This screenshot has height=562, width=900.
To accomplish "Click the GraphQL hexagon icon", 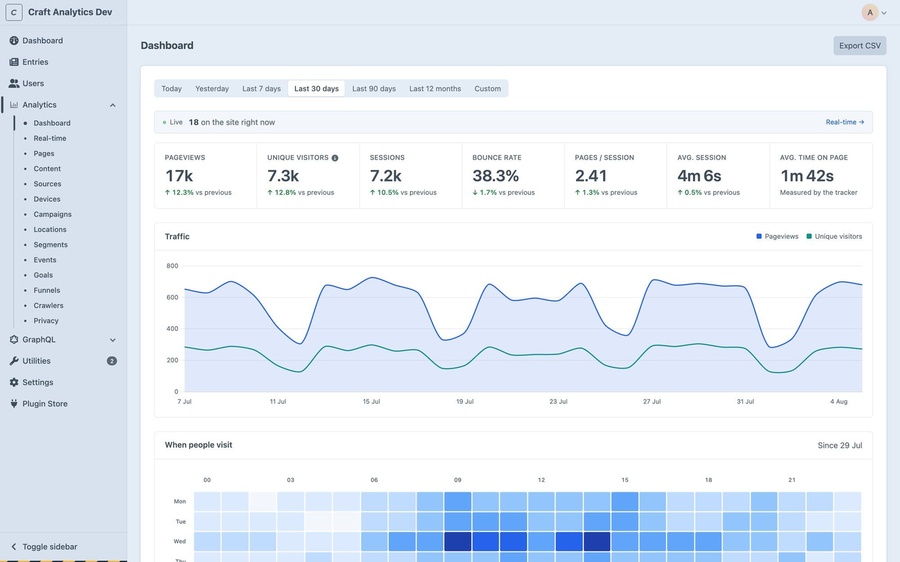I will pos(14,340).
